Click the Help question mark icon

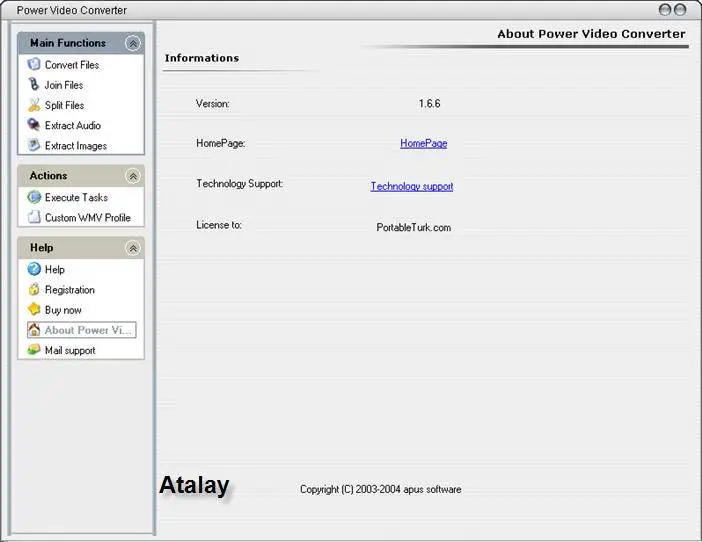point(34,269)
